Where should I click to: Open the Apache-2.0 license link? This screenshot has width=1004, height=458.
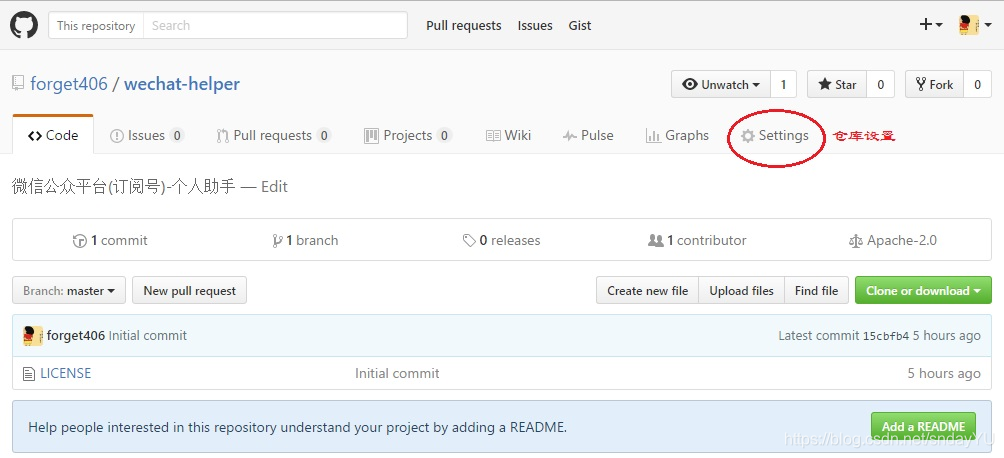point(893,241)
